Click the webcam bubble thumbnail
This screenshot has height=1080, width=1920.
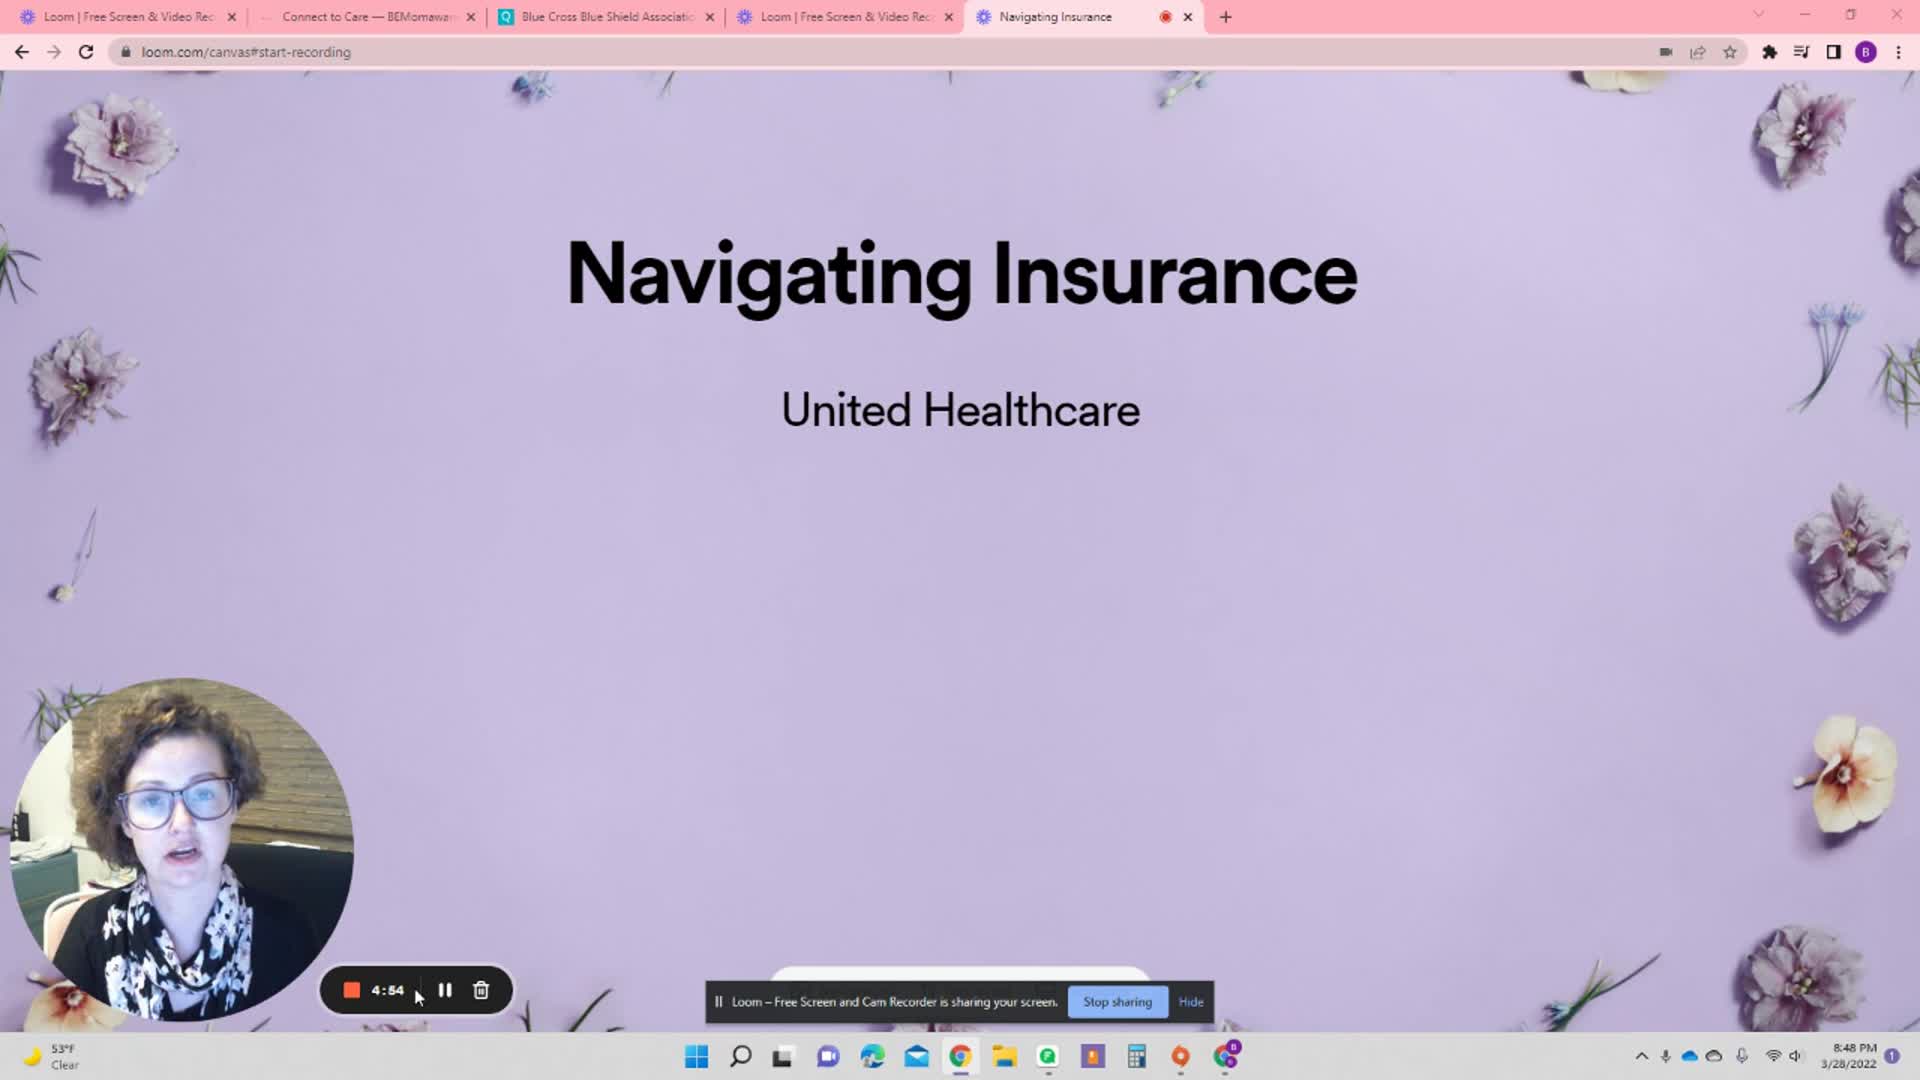pyautogui.click(x=181, y=850)
